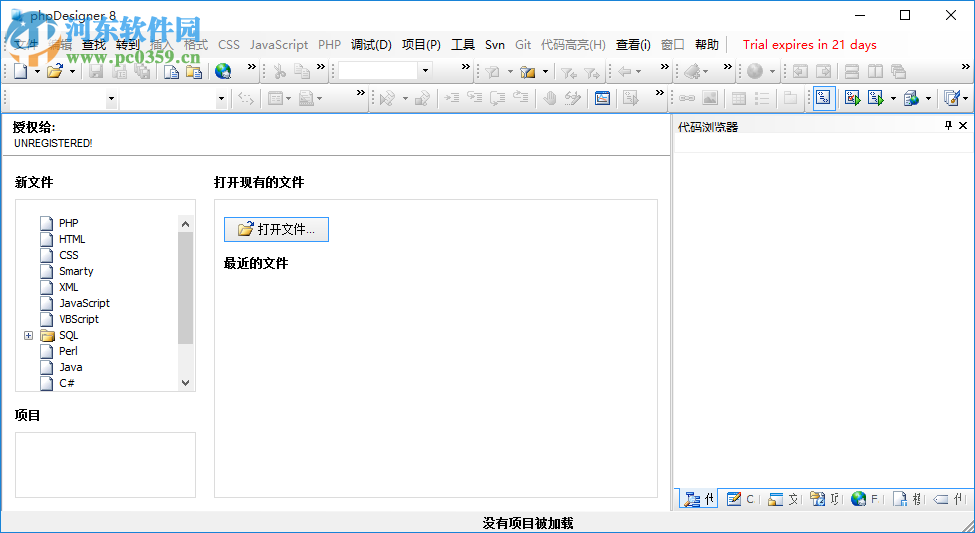The width and height of the screenshot is (975, 533).
Task: Click the Save As floppy icon
Action: coord(119,72)
